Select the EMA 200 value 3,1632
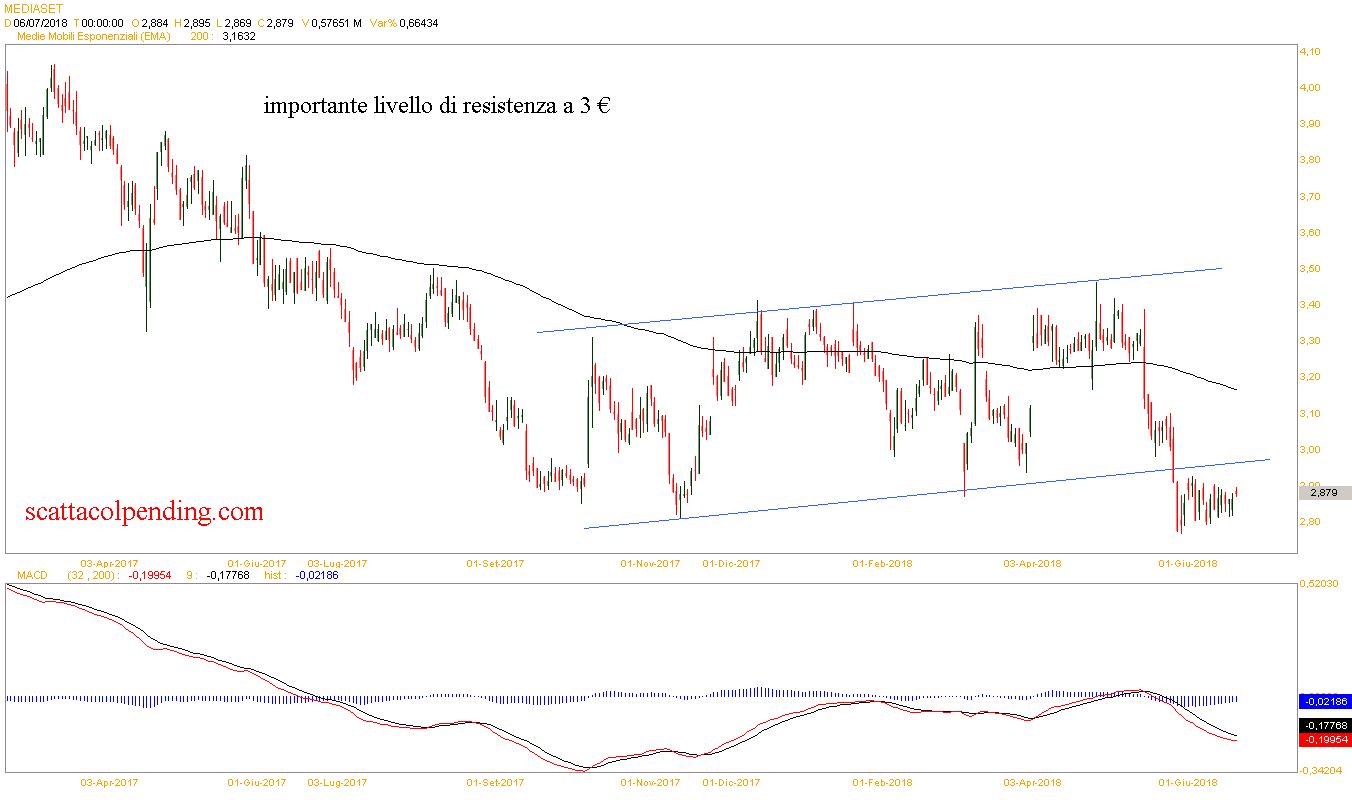Image resolution: width=1352 pixels, height=800 pixels. coord(239,36)
